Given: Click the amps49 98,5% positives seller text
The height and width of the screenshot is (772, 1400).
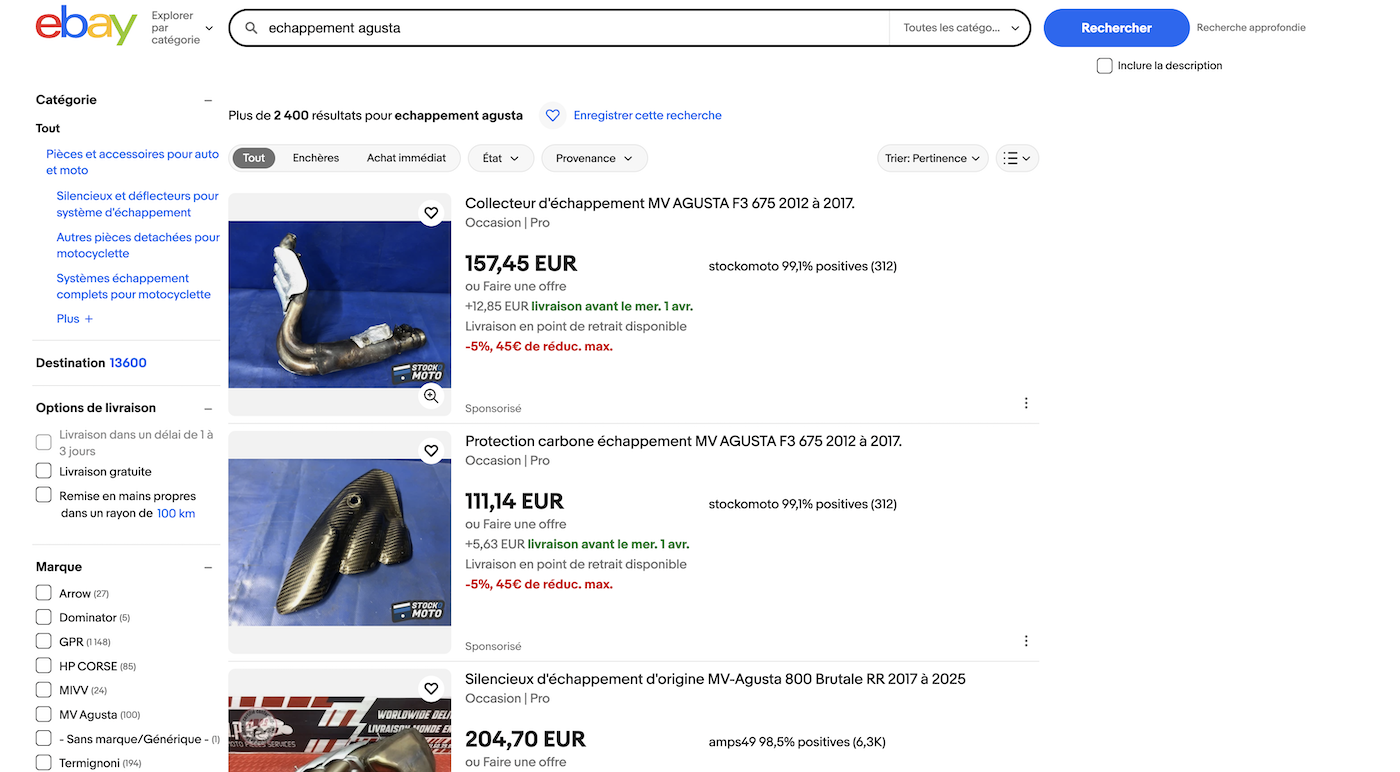Looking at the screenshot, I should click(x=797, y=742).
